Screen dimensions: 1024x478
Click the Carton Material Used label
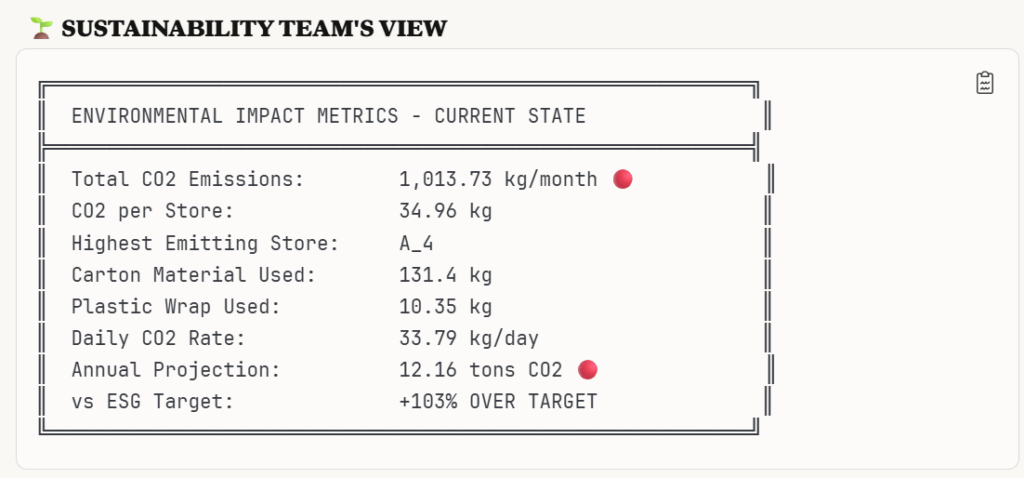pos(193,275)
